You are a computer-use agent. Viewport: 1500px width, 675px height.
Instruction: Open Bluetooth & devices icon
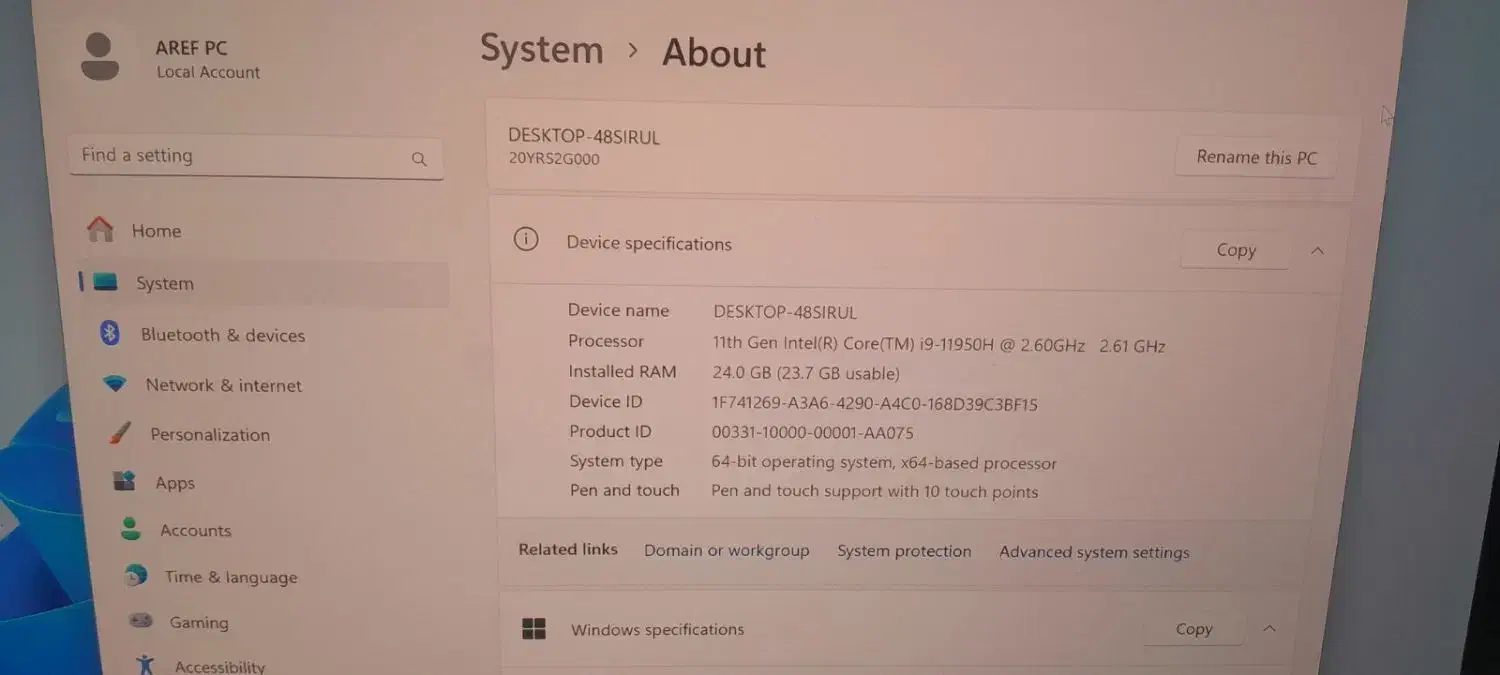click(x=110, y=334)
